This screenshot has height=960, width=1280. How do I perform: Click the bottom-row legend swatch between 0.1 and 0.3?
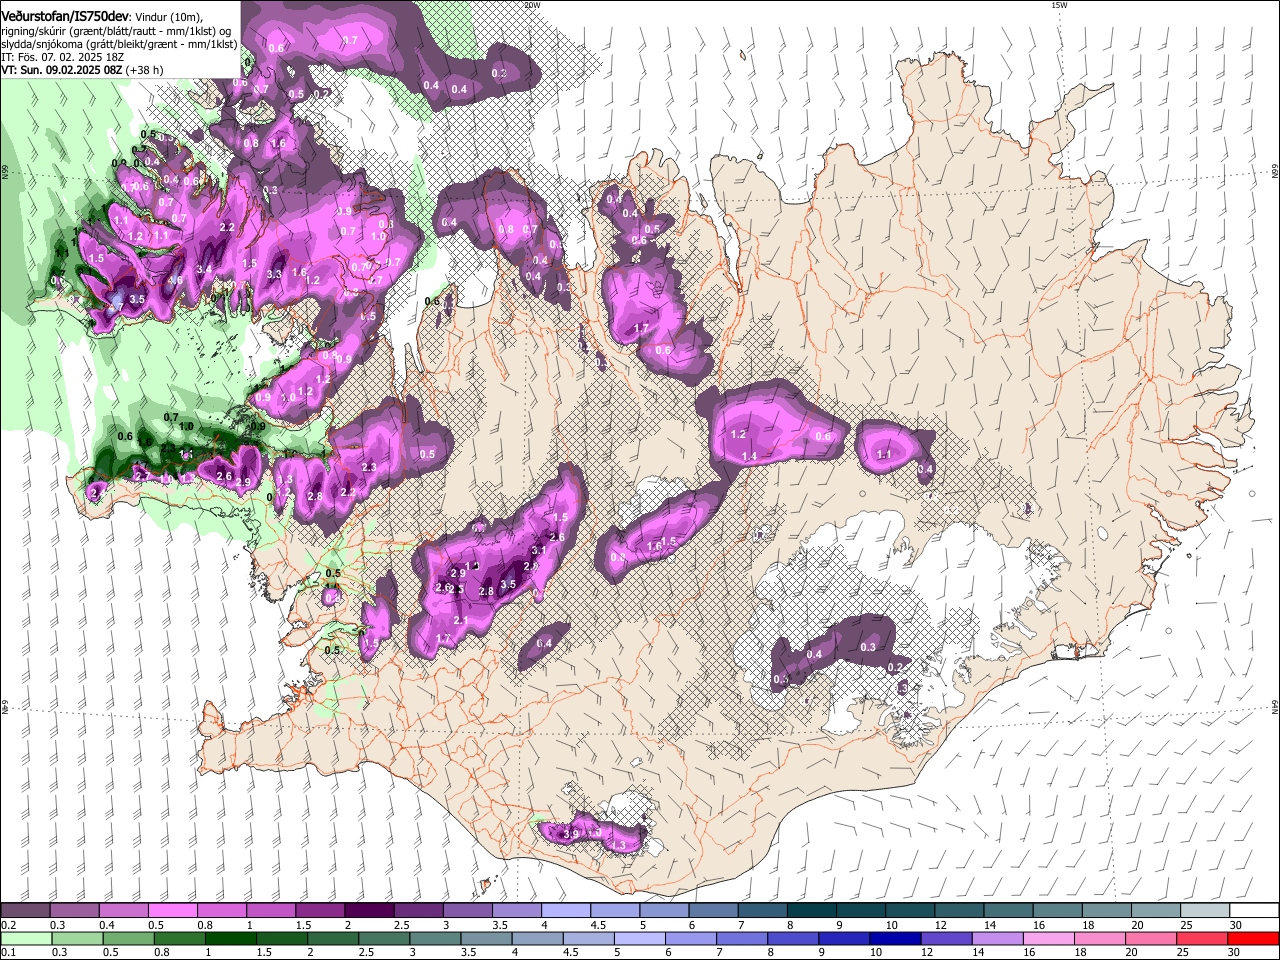tap(25, 938)
